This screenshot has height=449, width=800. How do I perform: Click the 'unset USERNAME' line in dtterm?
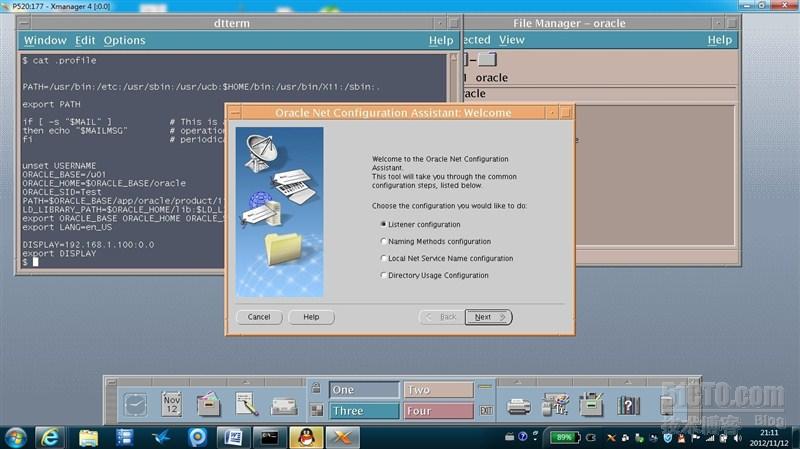pos(59,166)
